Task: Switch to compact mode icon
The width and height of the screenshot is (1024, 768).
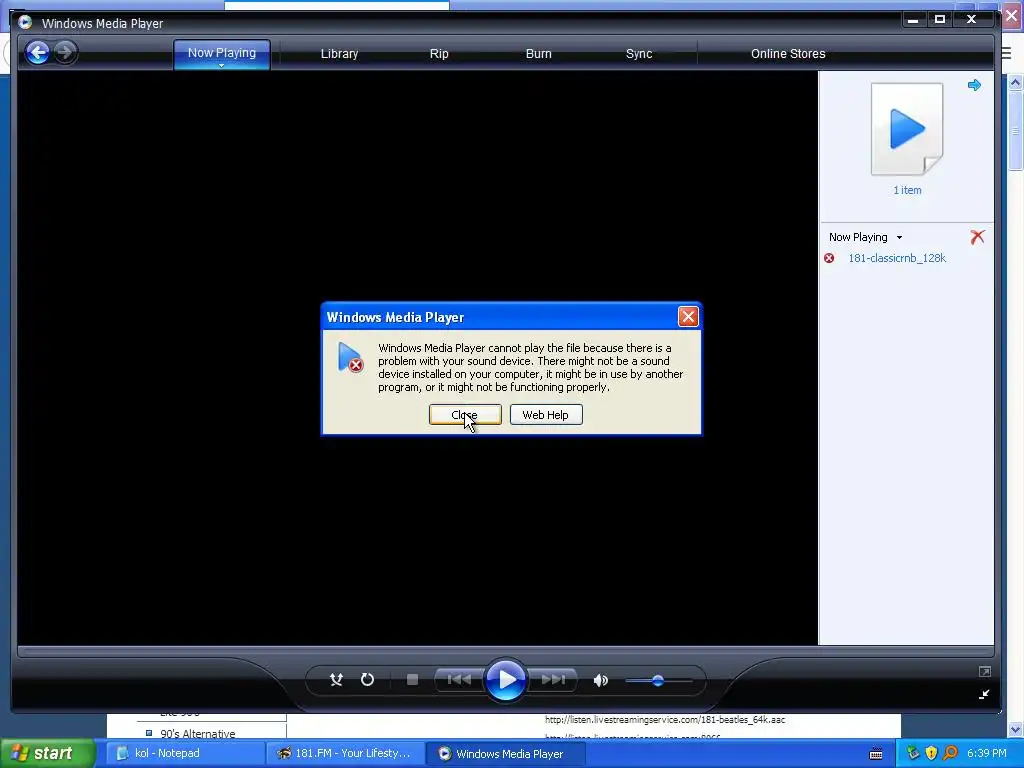Action: 984,694
